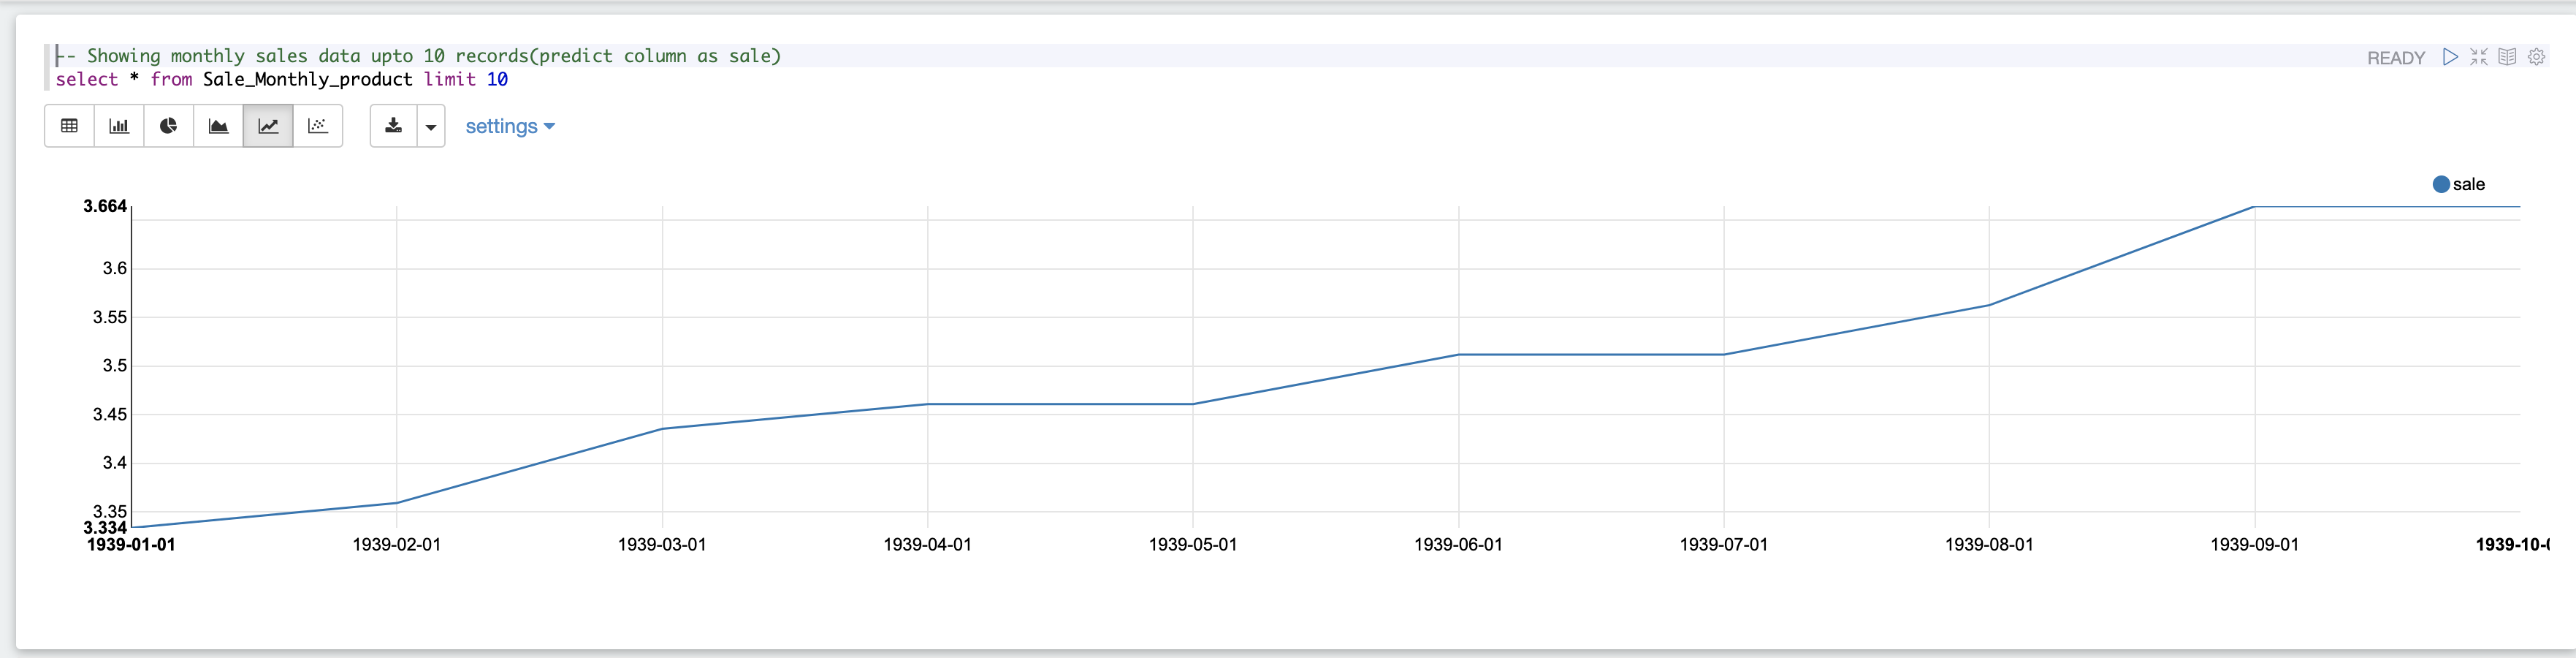Select pie chart visualization
The image size is (2576, 658).
click(x=169, y=126)
